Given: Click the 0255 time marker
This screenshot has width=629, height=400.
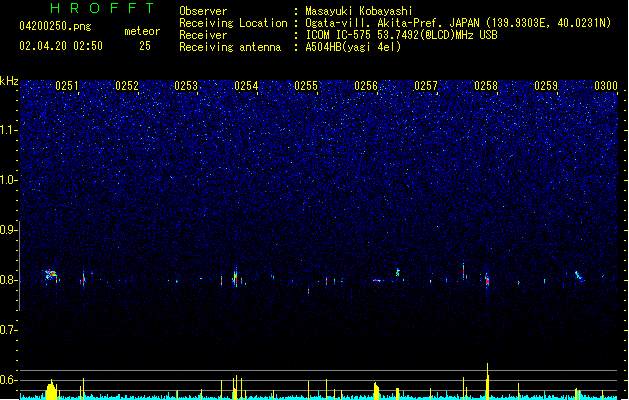Looking at the screenshot, I should click(306, 86).
